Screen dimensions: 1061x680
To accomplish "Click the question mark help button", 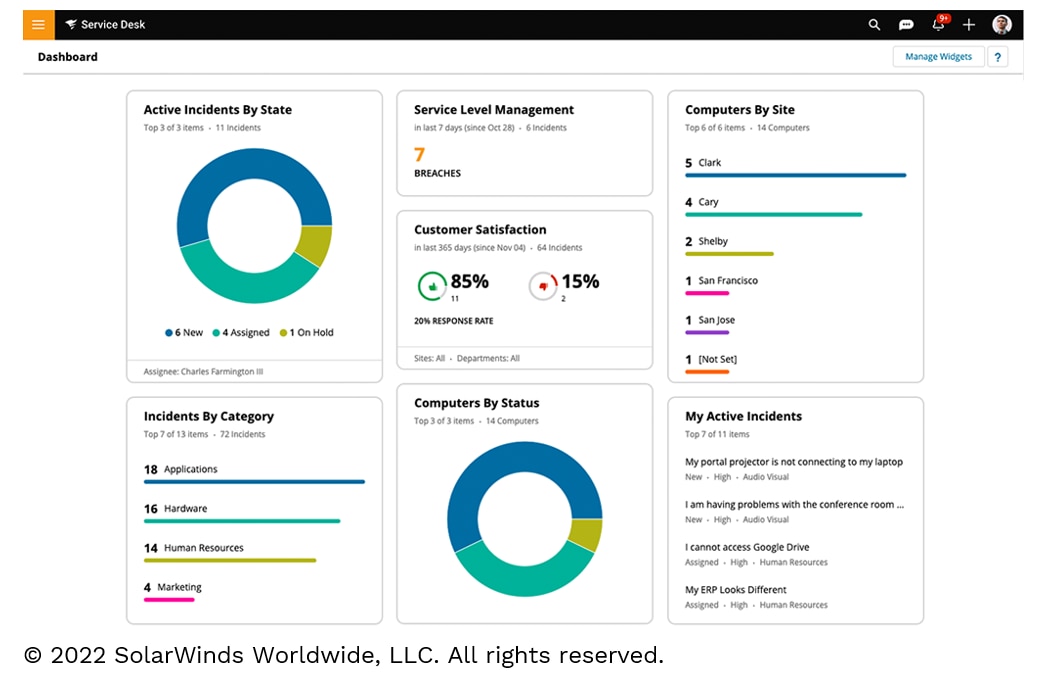I will pos(997,57).
